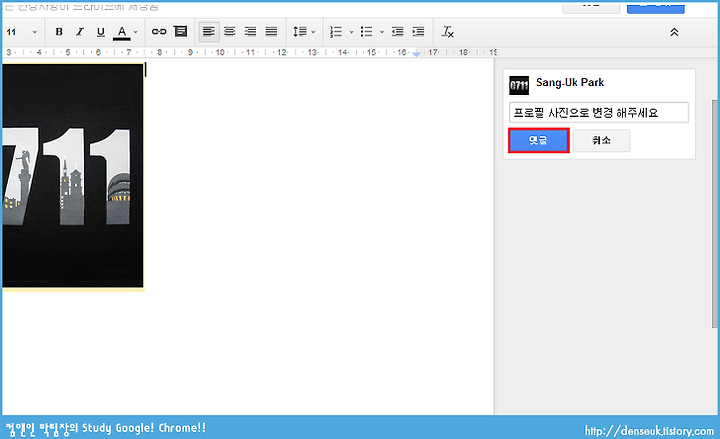The height and width of the screenshot is (439, 720).
Task: Click the 취소 cancel button
Action: click(601, 141)
